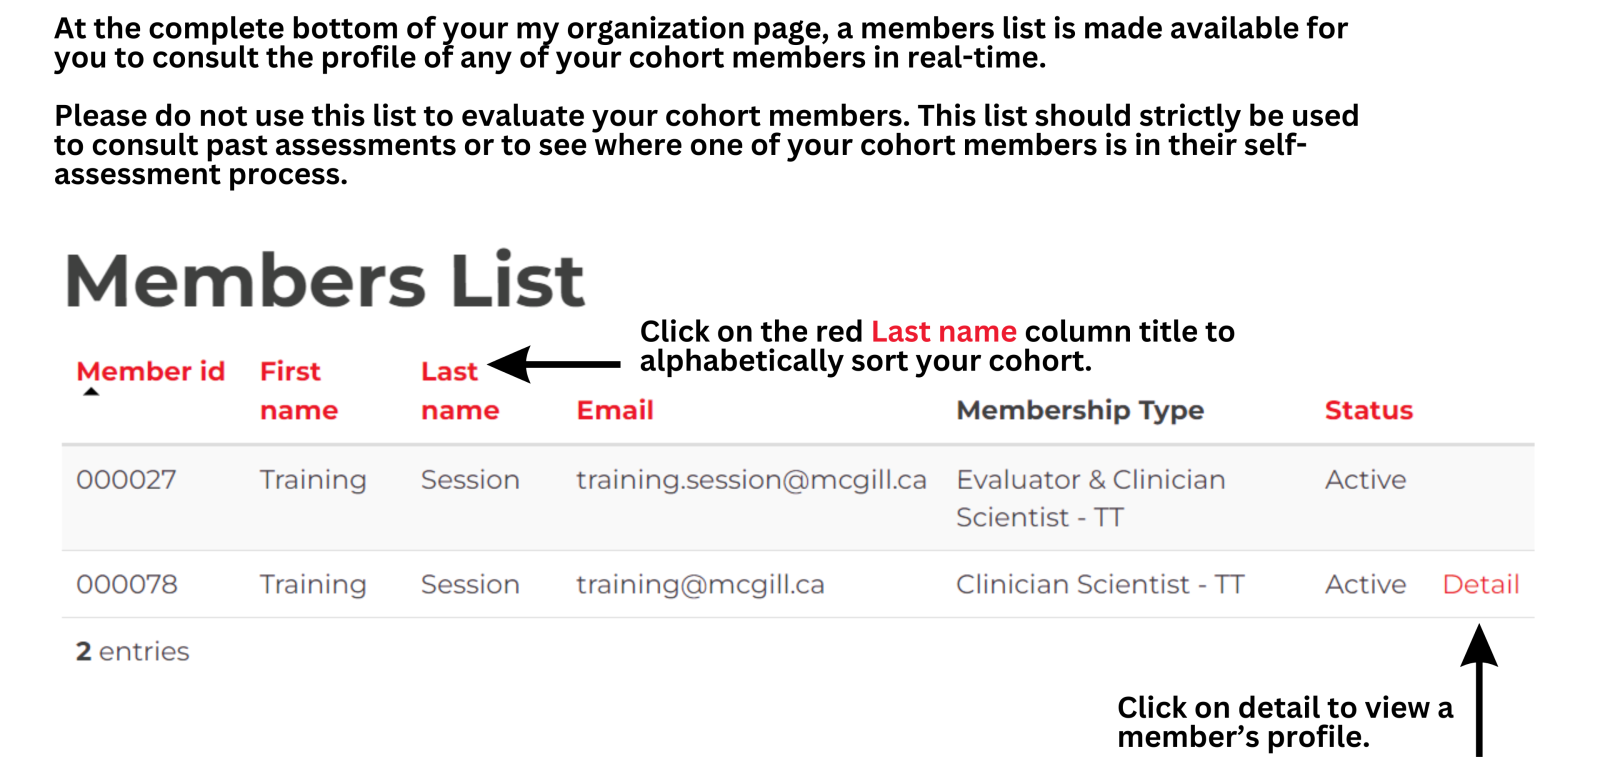Click training.session@mcgill.ca email address
1600x764 pixels.
coord(751,480)
